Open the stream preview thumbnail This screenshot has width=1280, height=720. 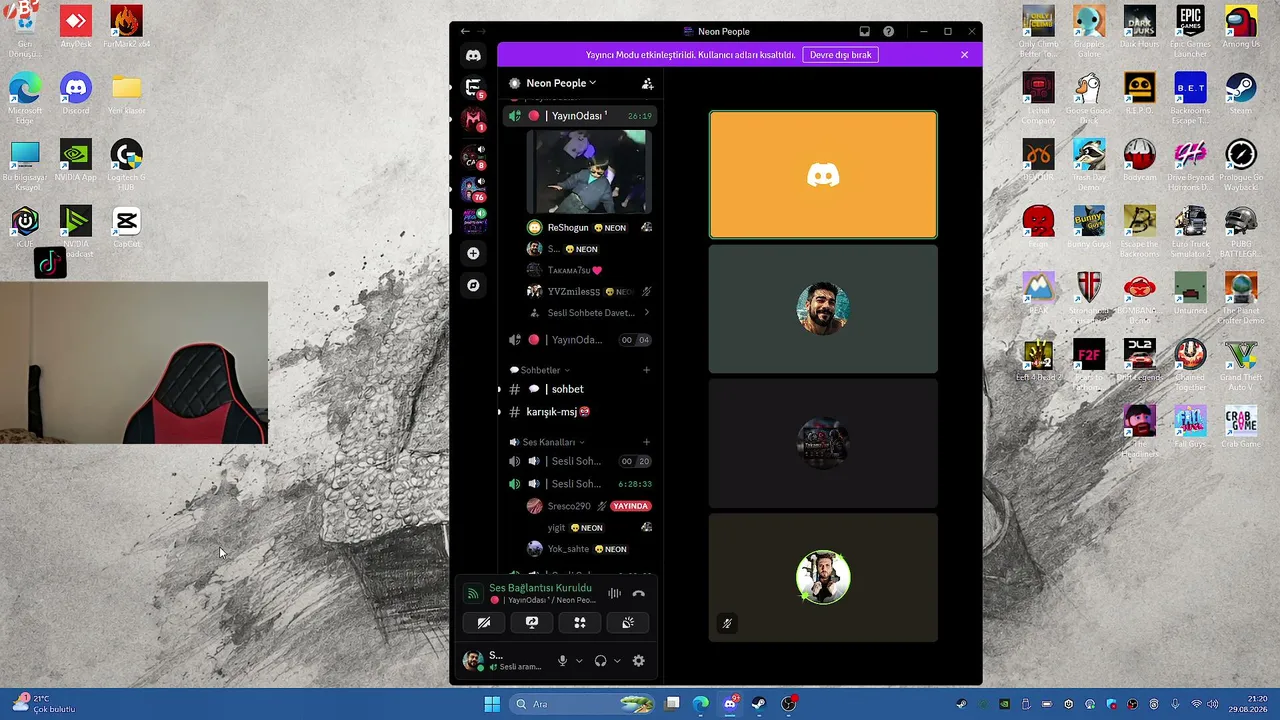coord(589,171)
